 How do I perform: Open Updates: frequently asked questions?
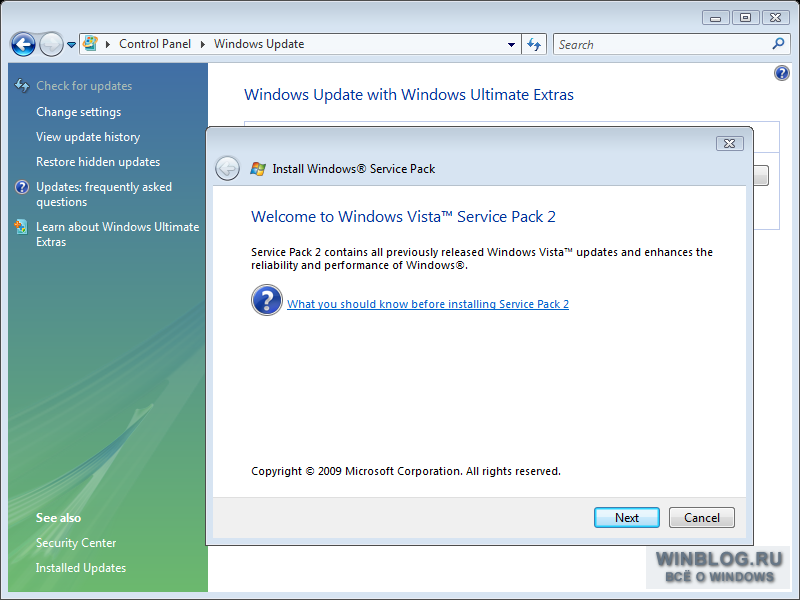tap(104, 194)
